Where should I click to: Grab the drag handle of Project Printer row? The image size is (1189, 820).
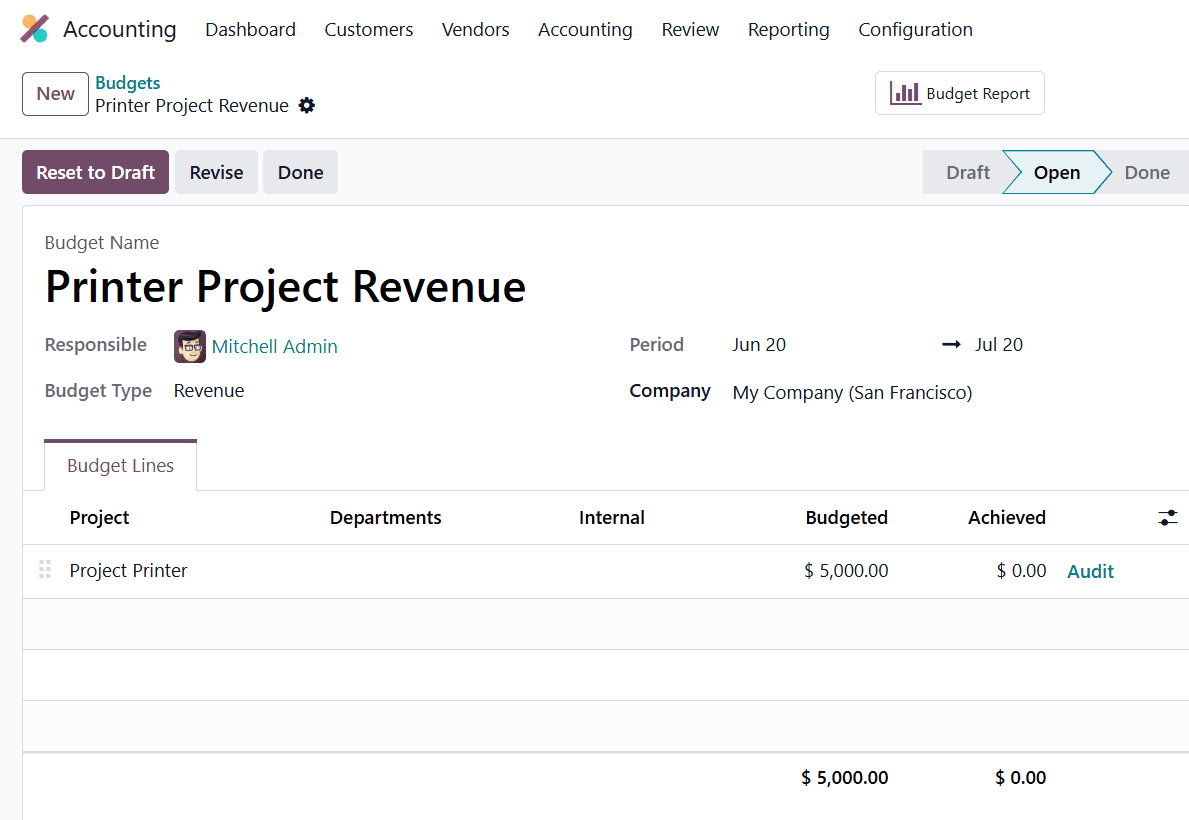(45, 570)
